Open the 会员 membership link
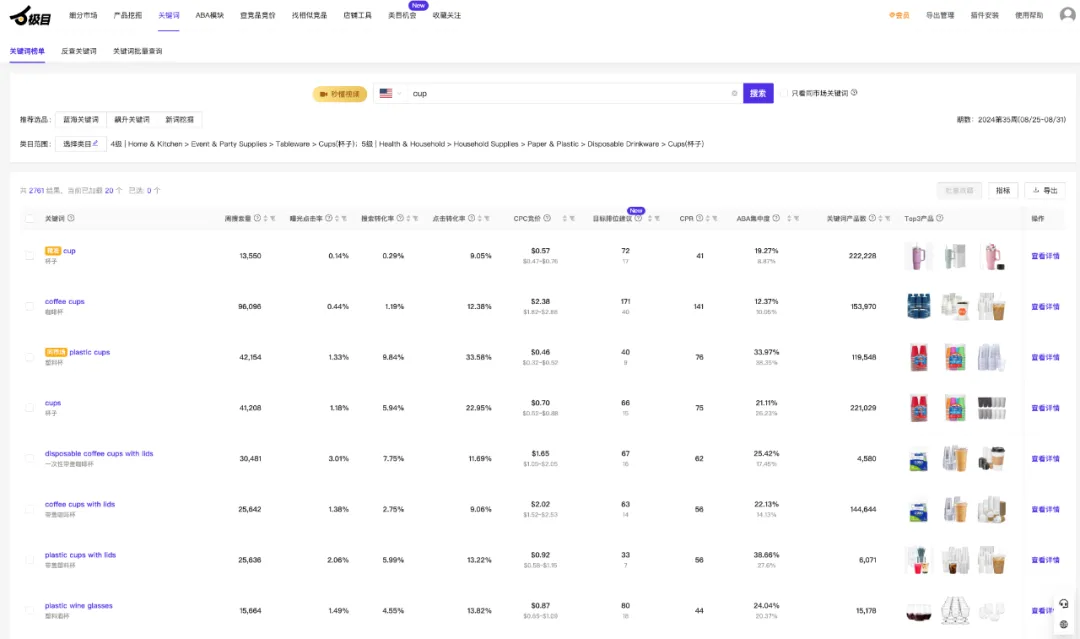Viewport: 1080px width, 639px height. click(899, 15)
